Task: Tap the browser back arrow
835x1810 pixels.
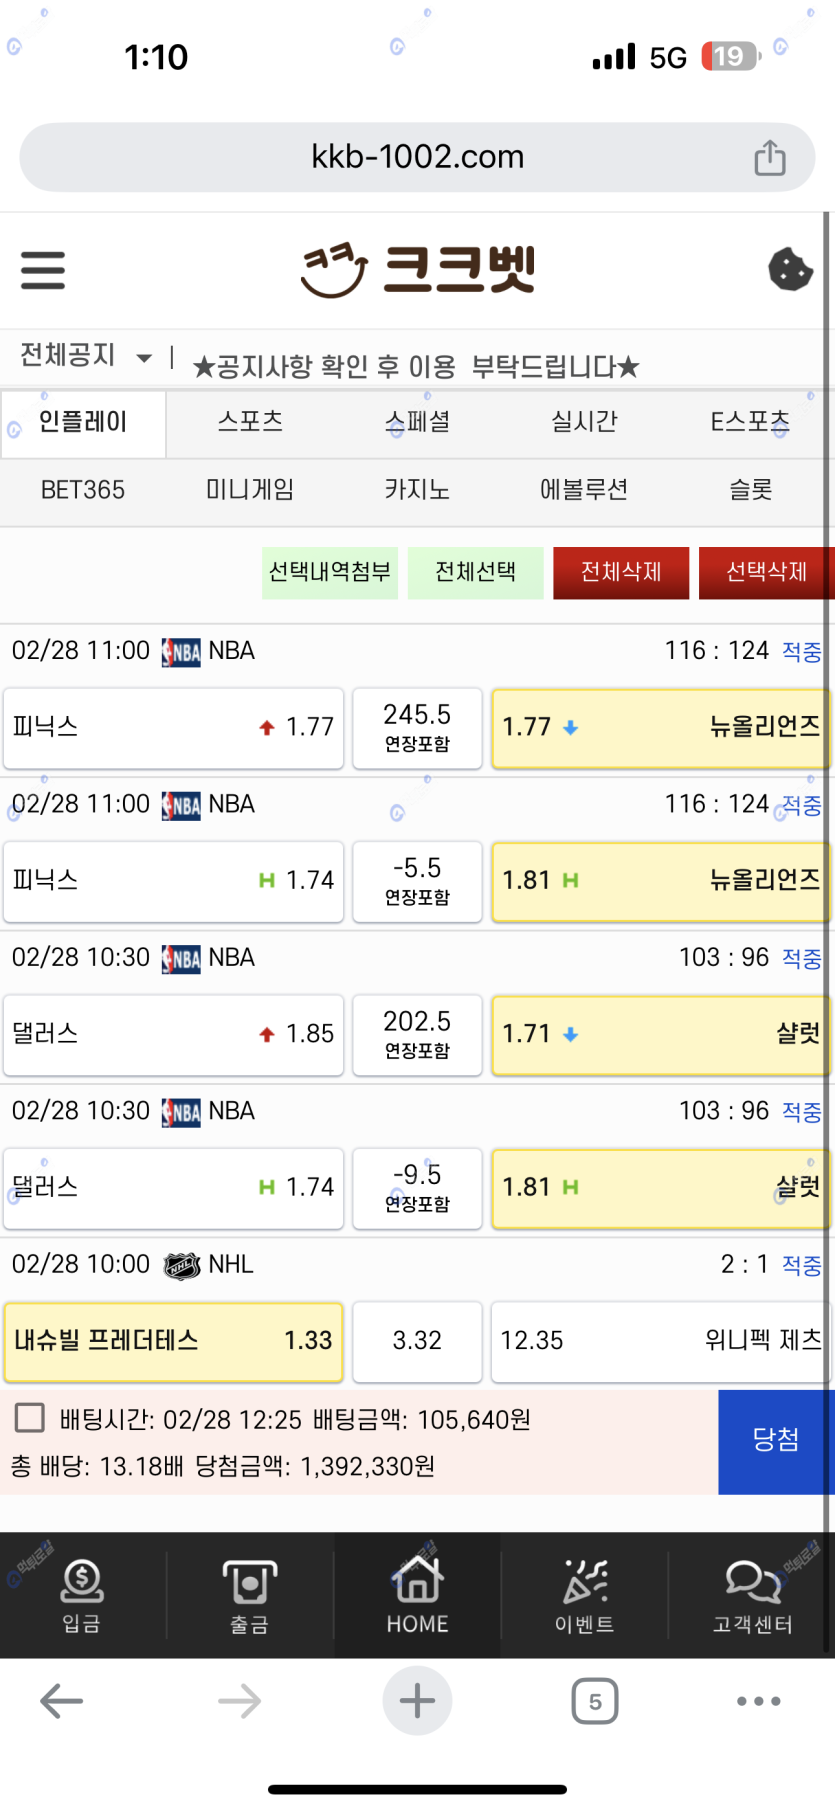Action: [x=61, y=1701]
